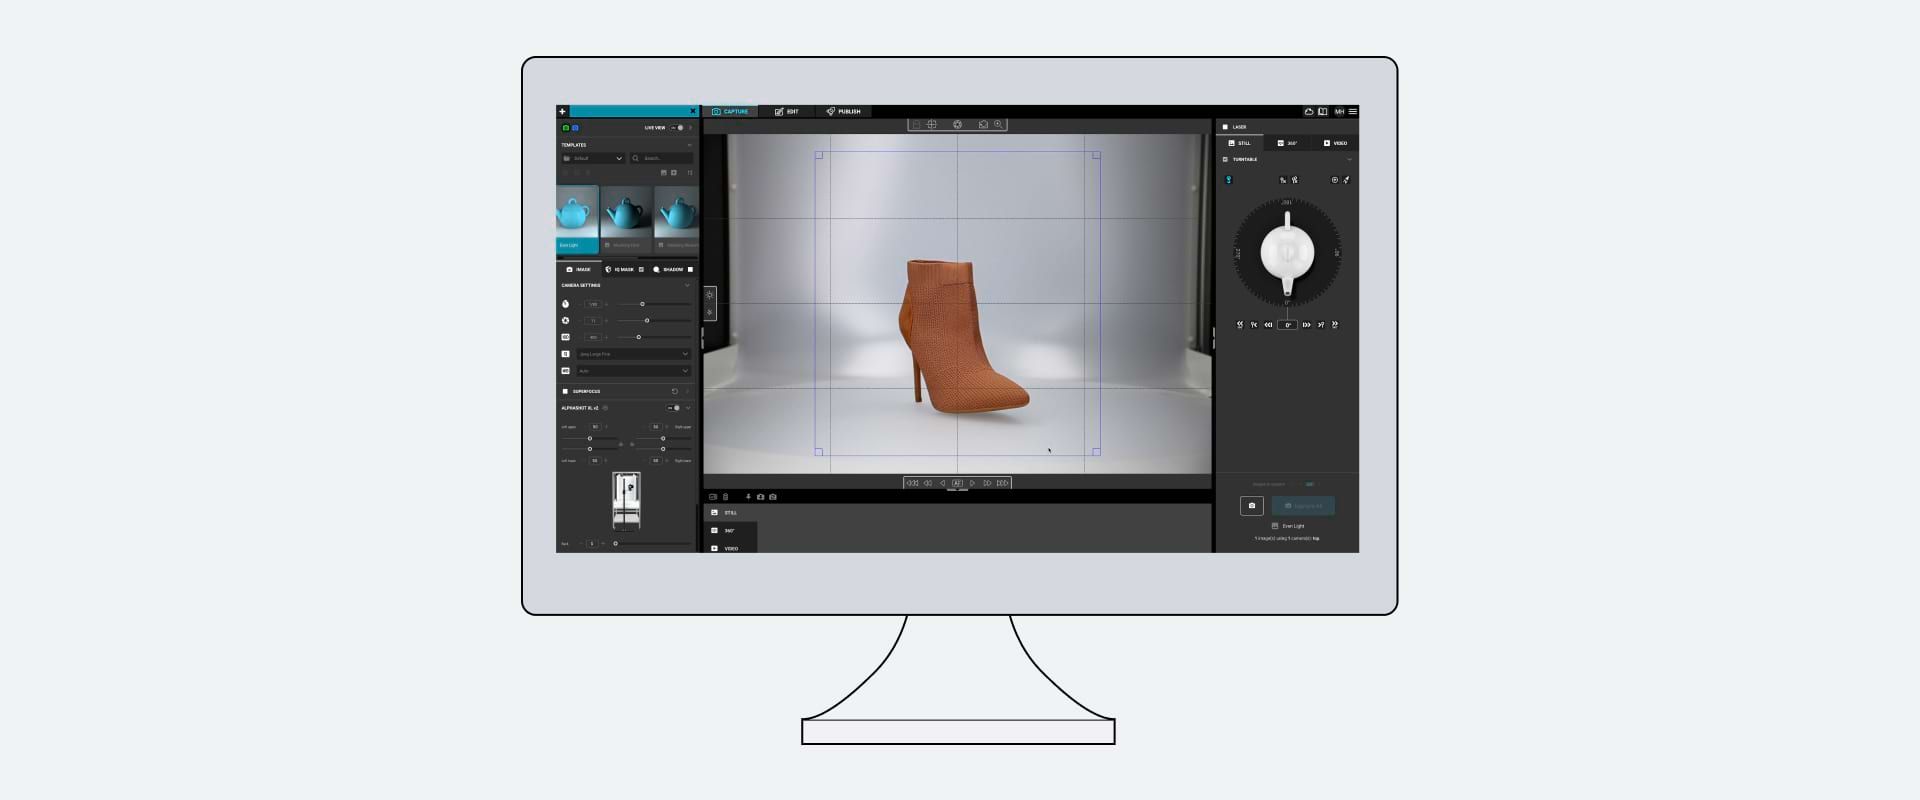This screenshot has height=800, width=1920.
Task: Click the aperture-shaped icon above preview
Action: click(x=957, y=125)
